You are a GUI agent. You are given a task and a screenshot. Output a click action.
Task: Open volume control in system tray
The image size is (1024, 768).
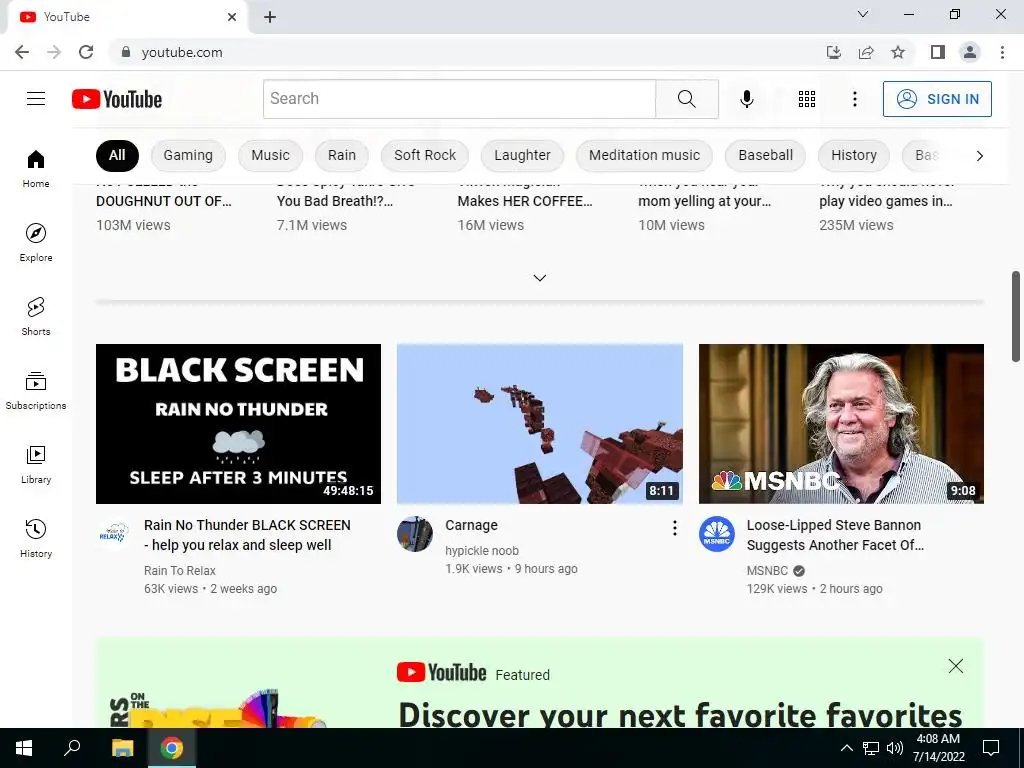[895, 748]
